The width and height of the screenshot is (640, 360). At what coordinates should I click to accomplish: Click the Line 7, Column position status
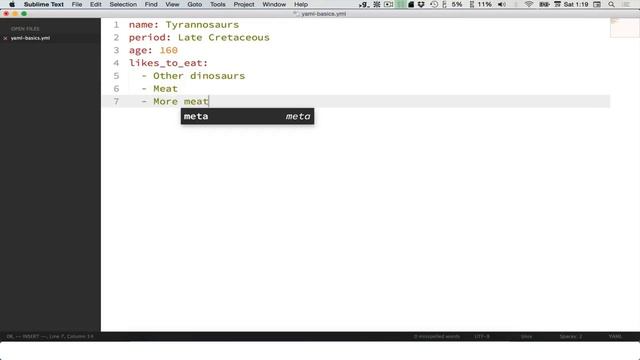tap(71, 336)
